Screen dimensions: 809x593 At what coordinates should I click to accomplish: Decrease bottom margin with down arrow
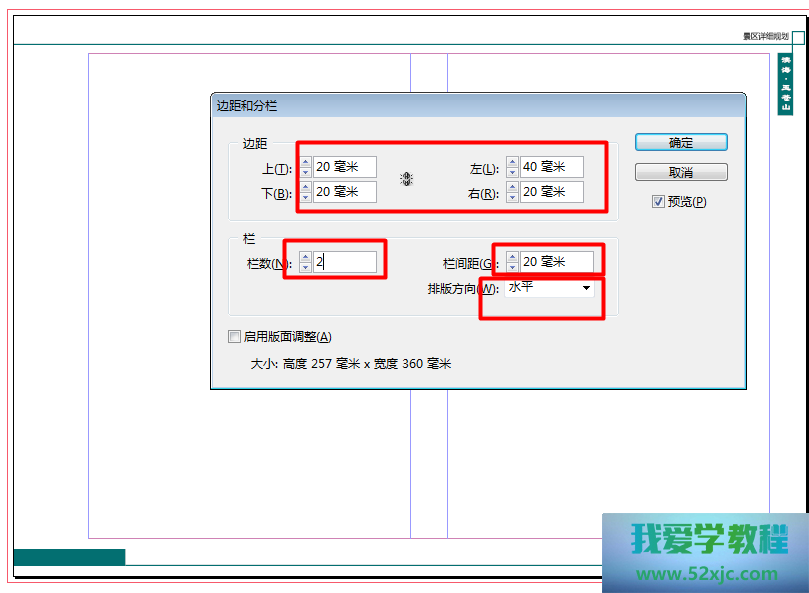click(x=305, y=197)
